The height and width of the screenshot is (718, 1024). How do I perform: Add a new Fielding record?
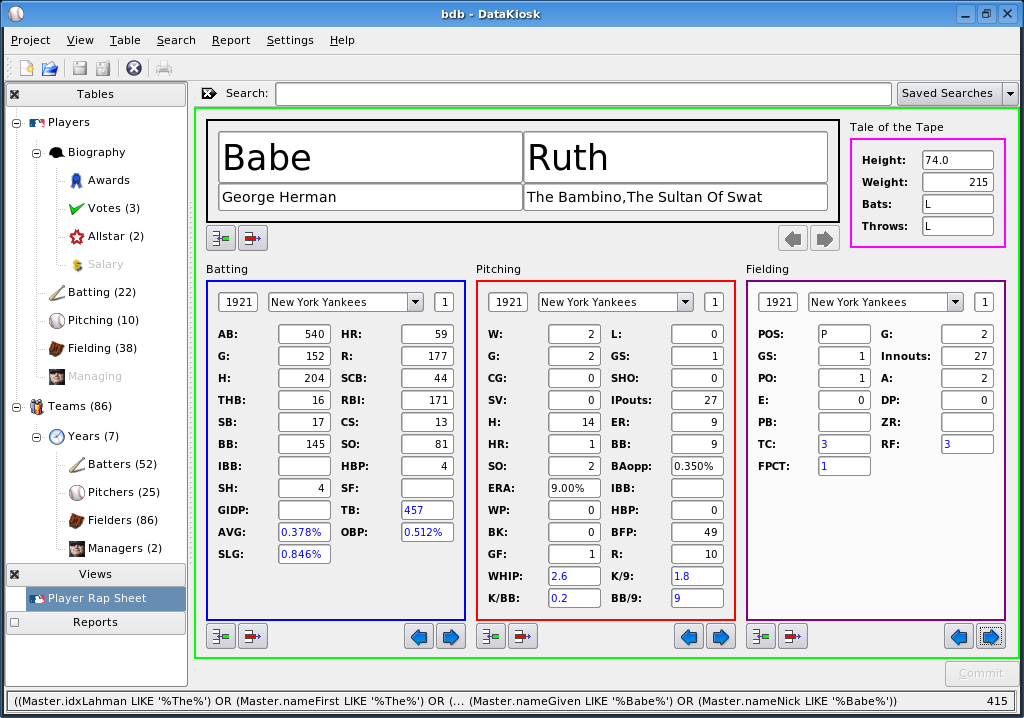(x=761, y=636)
